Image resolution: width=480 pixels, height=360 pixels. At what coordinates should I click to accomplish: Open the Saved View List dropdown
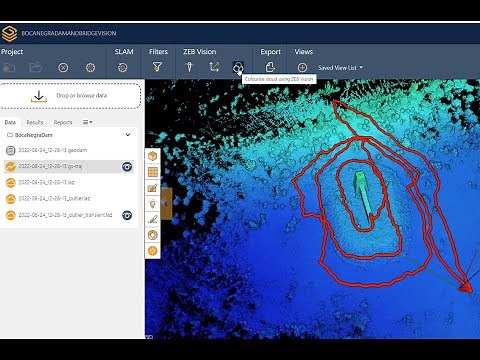(340, 68)
